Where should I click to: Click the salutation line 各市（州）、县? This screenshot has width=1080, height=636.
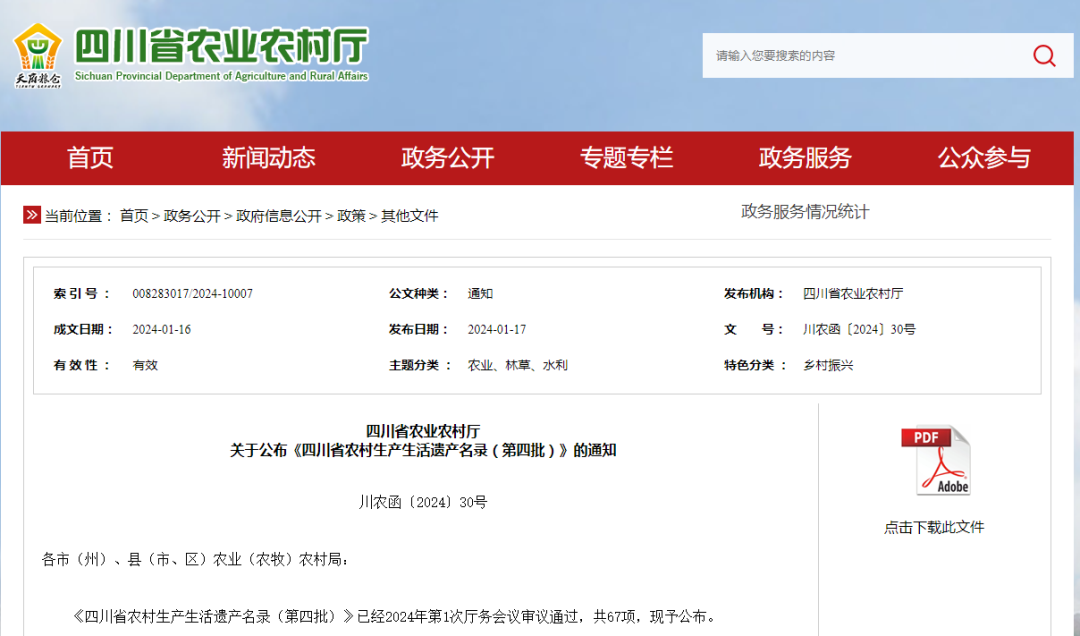click(196, 560)
